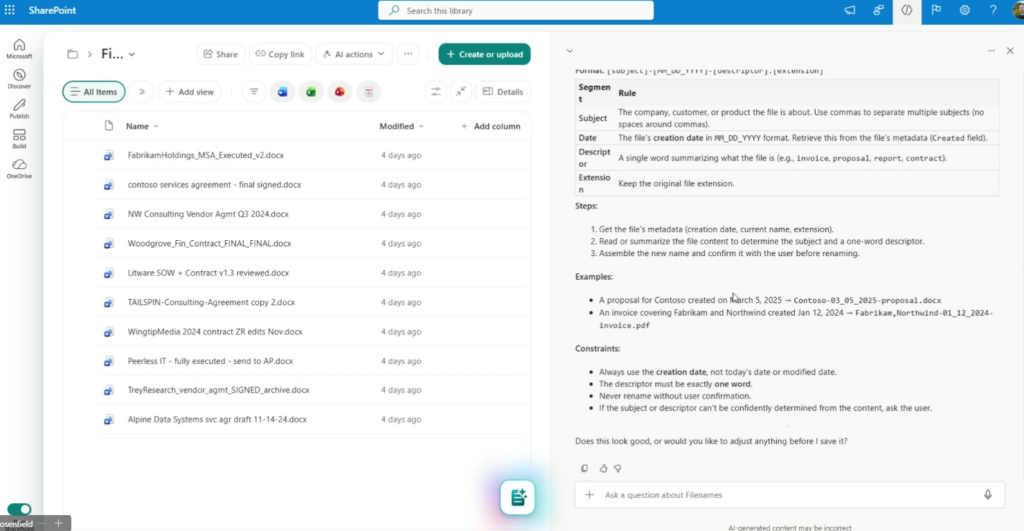Screen dimensions: 1024x531
Task: Open the AI actions dropdown
Action: [354, 54]
